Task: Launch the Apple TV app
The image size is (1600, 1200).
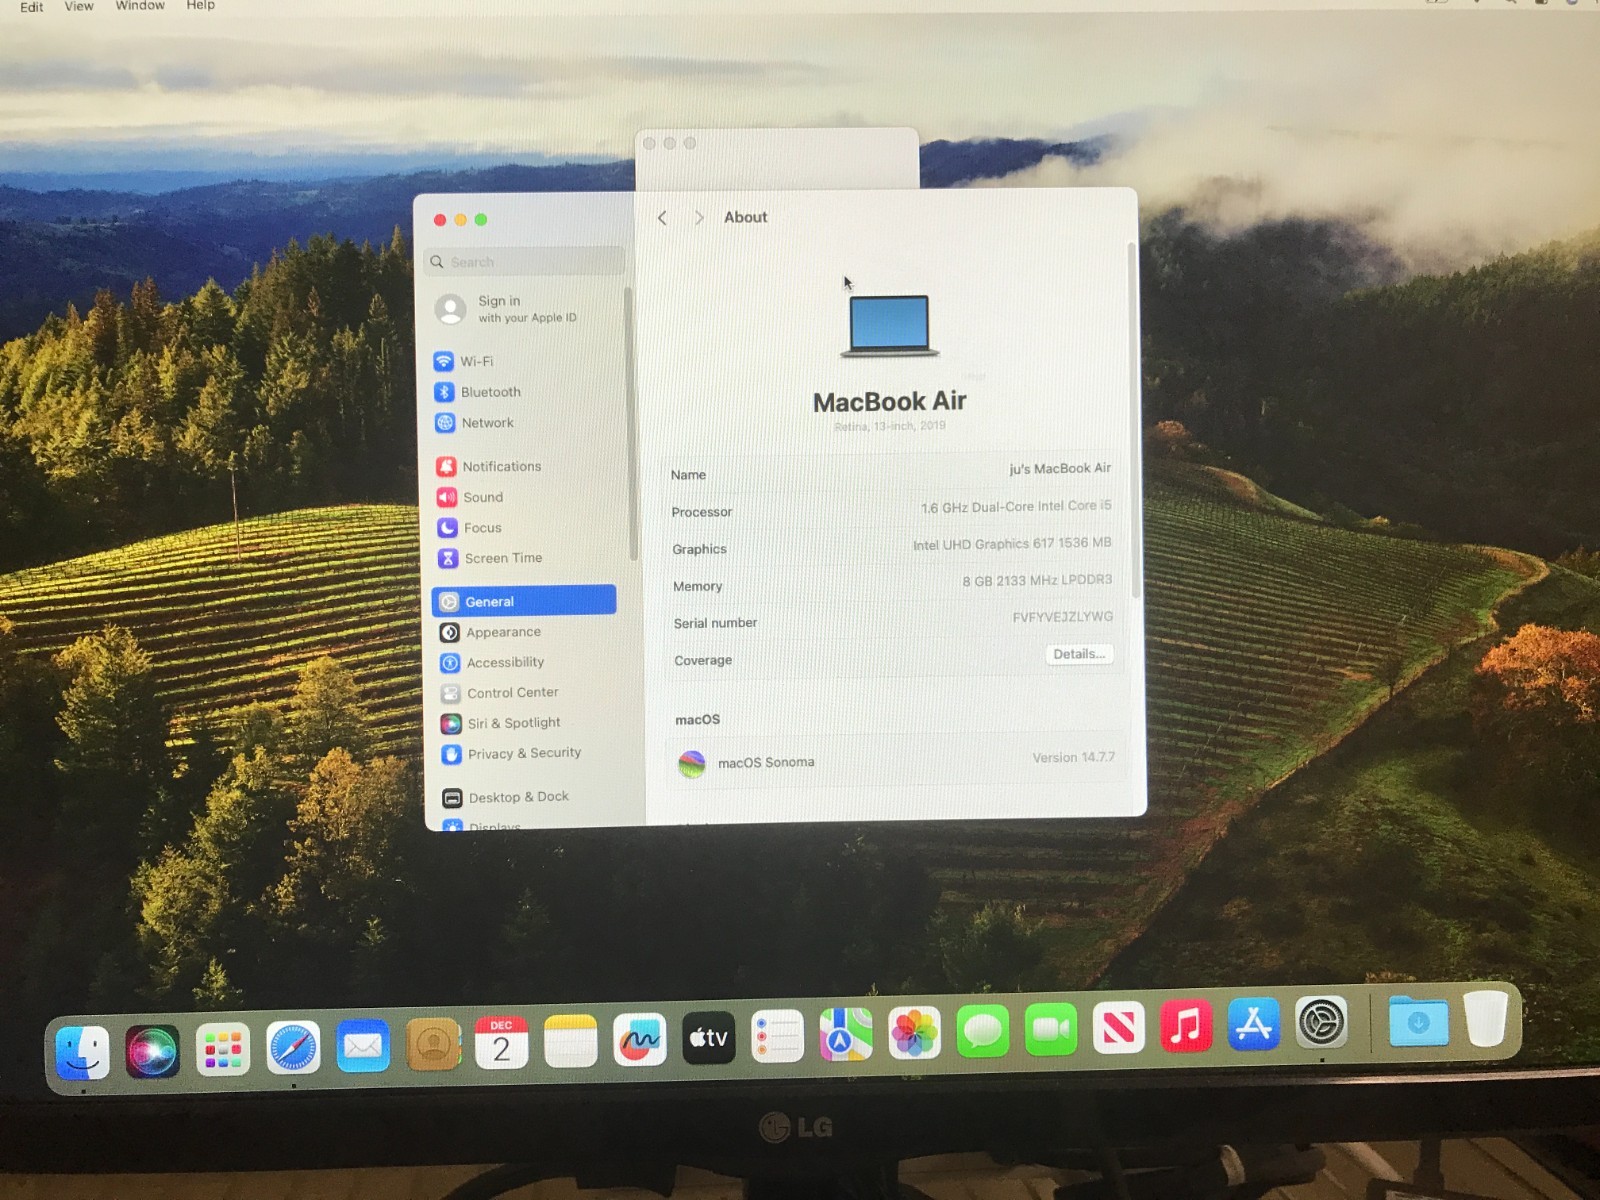Action: tap(708, 1038)
